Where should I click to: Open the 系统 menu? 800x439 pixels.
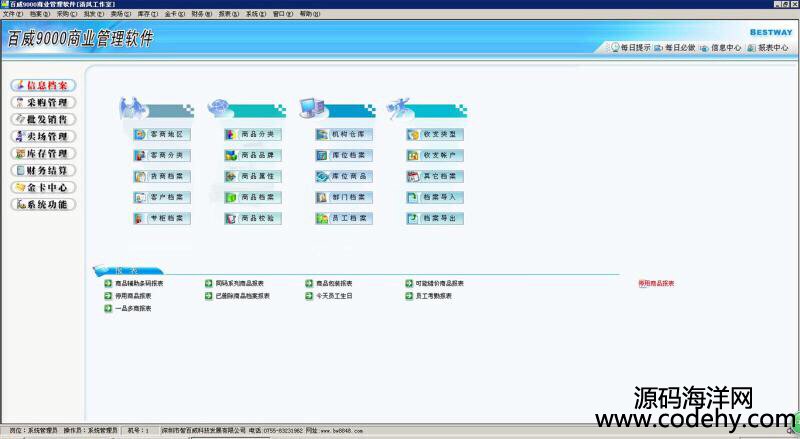(256, 14)
